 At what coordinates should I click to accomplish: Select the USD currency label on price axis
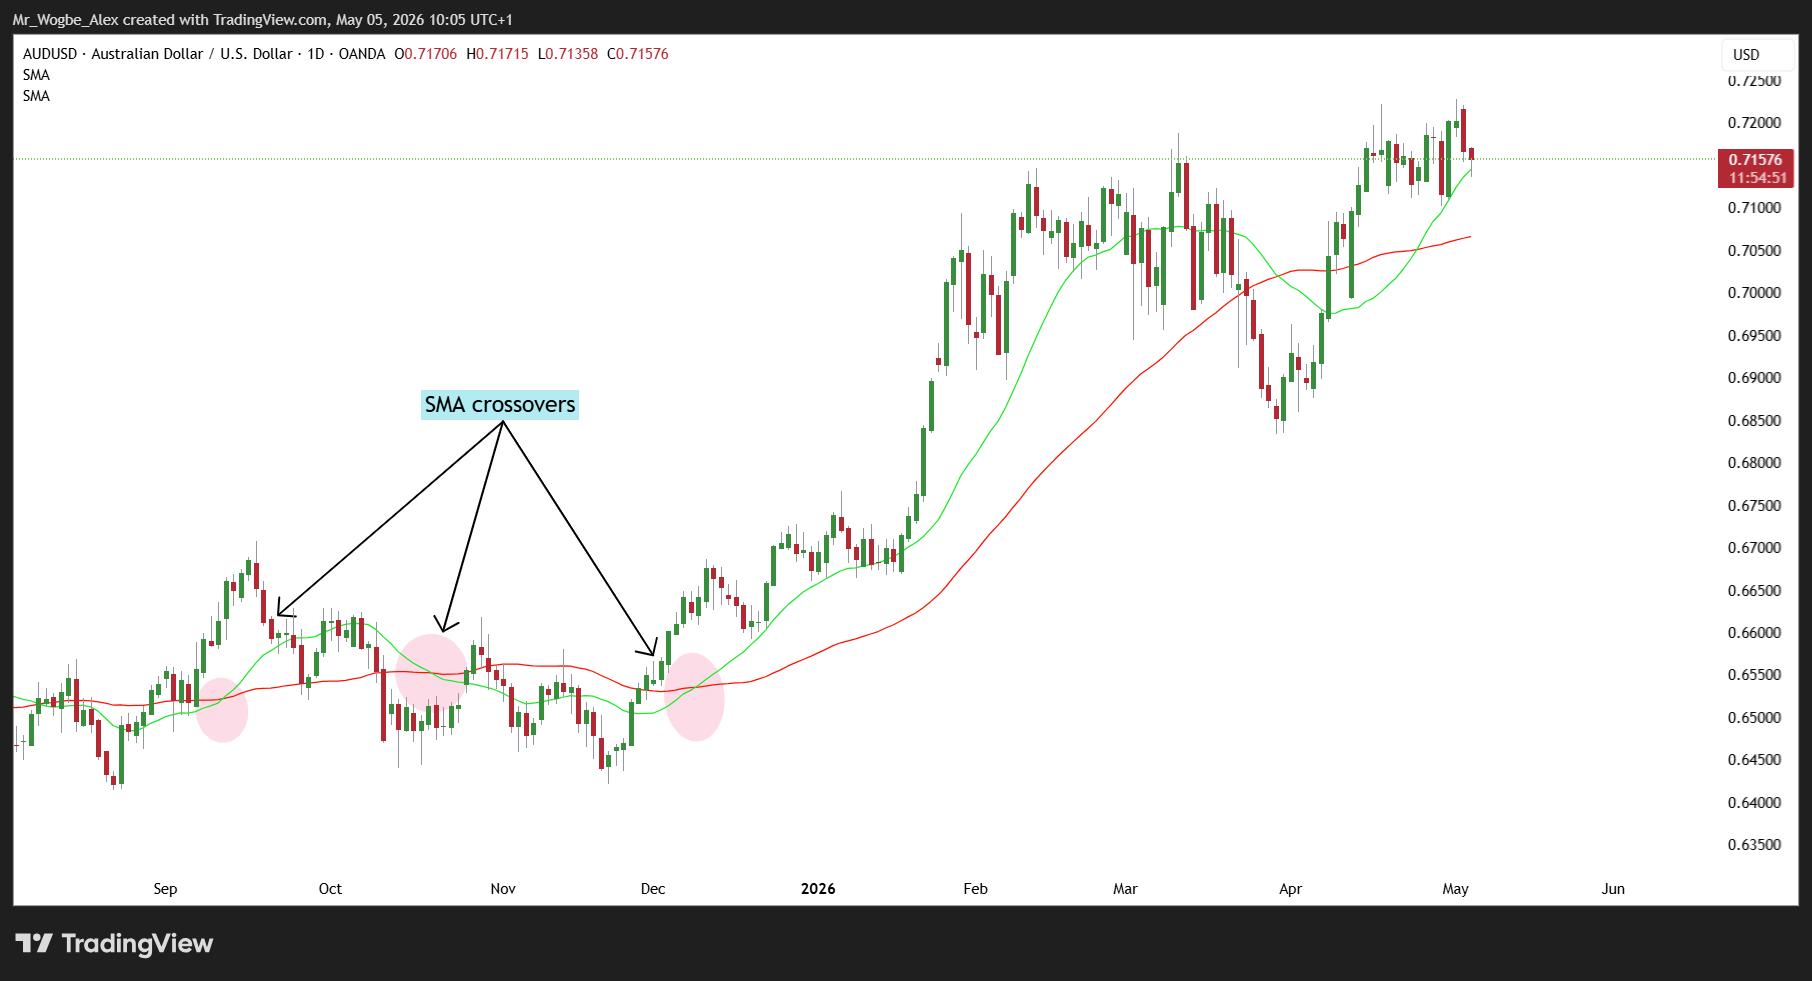click(1746, 55)
